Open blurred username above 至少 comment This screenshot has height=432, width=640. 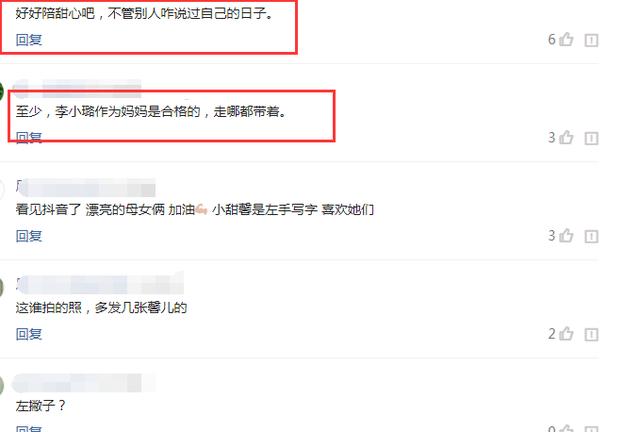[77, 89]
